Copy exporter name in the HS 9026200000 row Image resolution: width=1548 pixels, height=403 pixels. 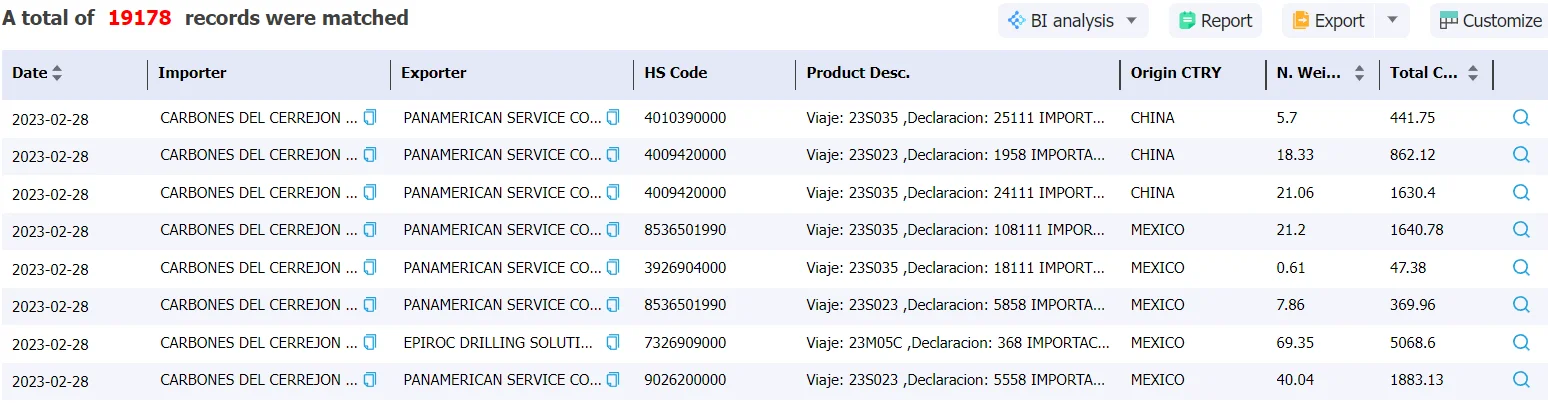coord(613,379)
